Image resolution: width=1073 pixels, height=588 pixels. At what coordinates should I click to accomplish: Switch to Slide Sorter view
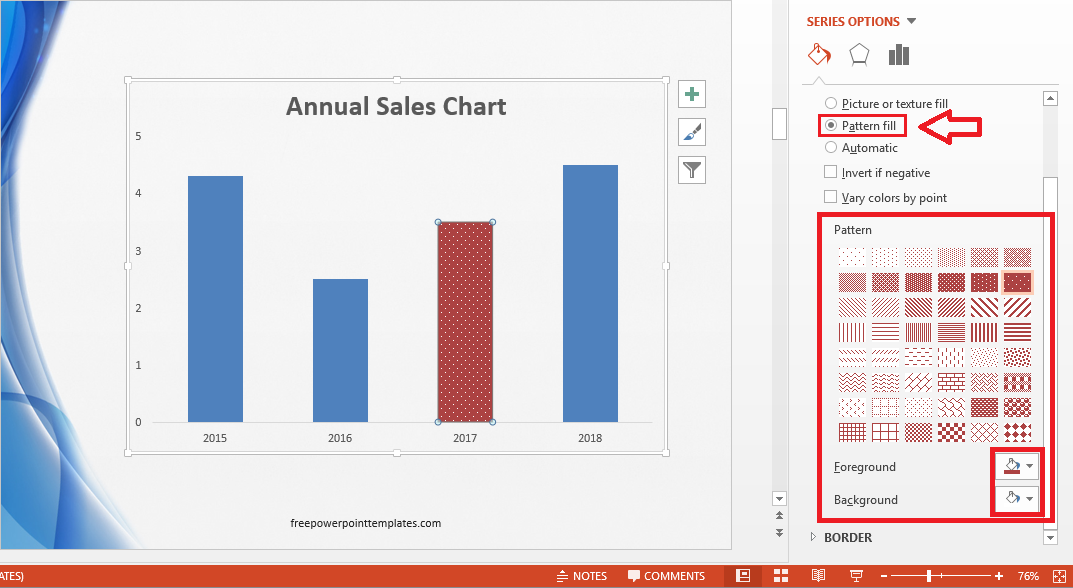pos(781,575)
